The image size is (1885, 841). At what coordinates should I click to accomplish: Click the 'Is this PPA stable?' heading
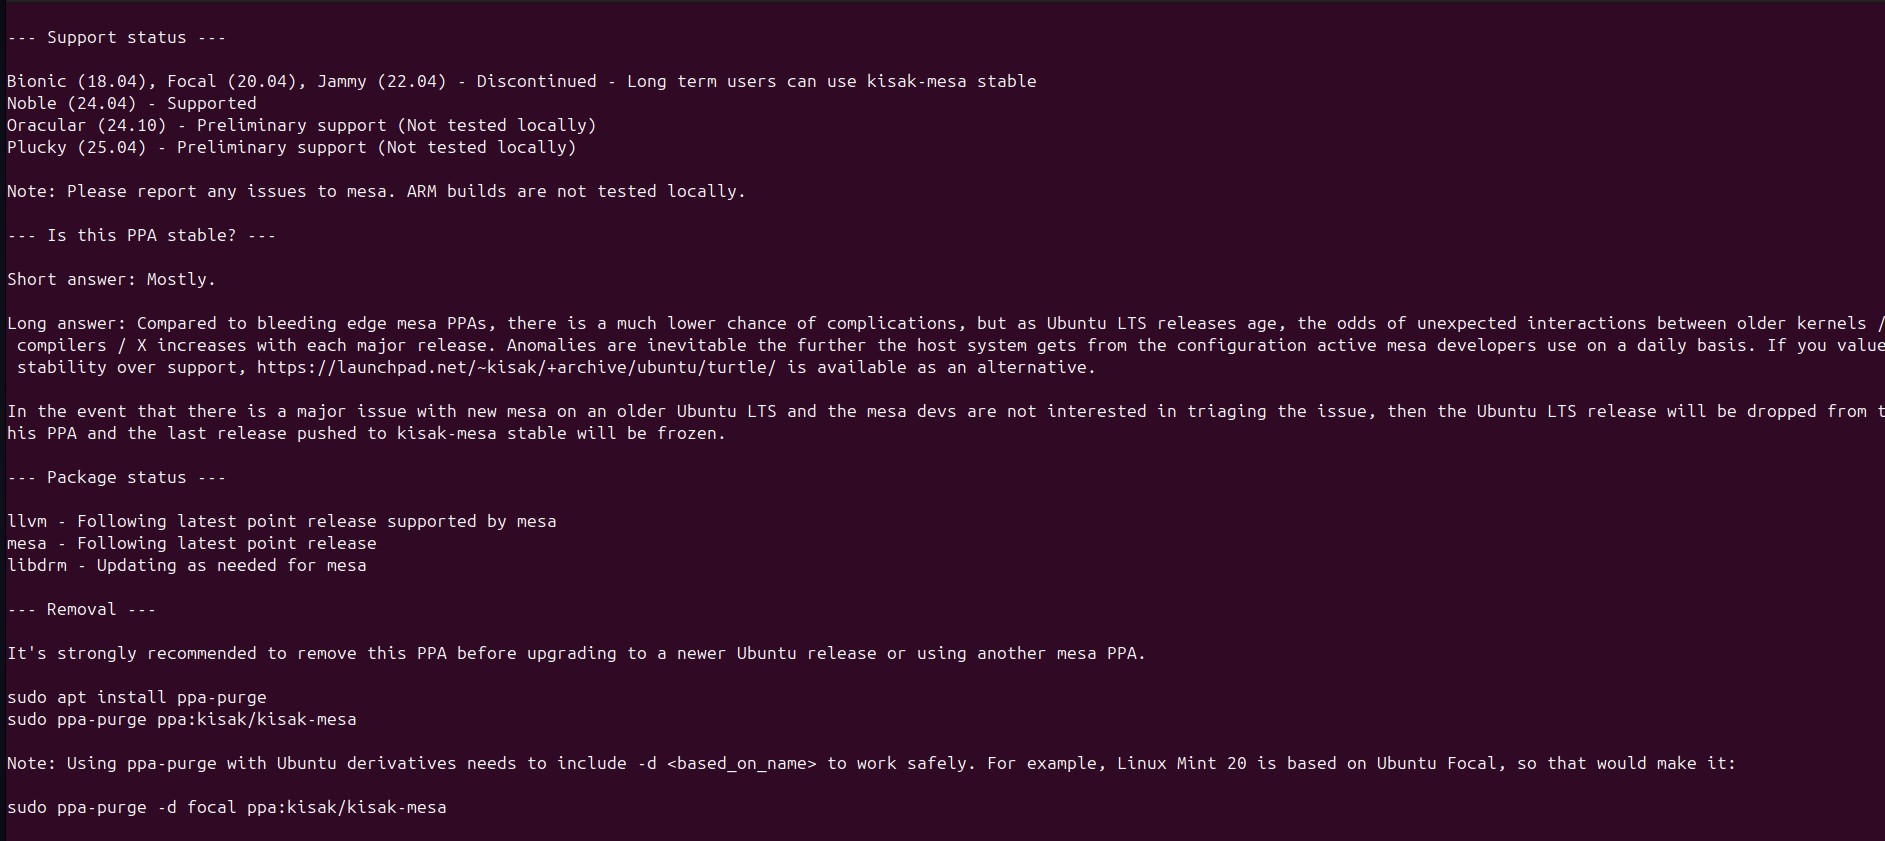141,235
